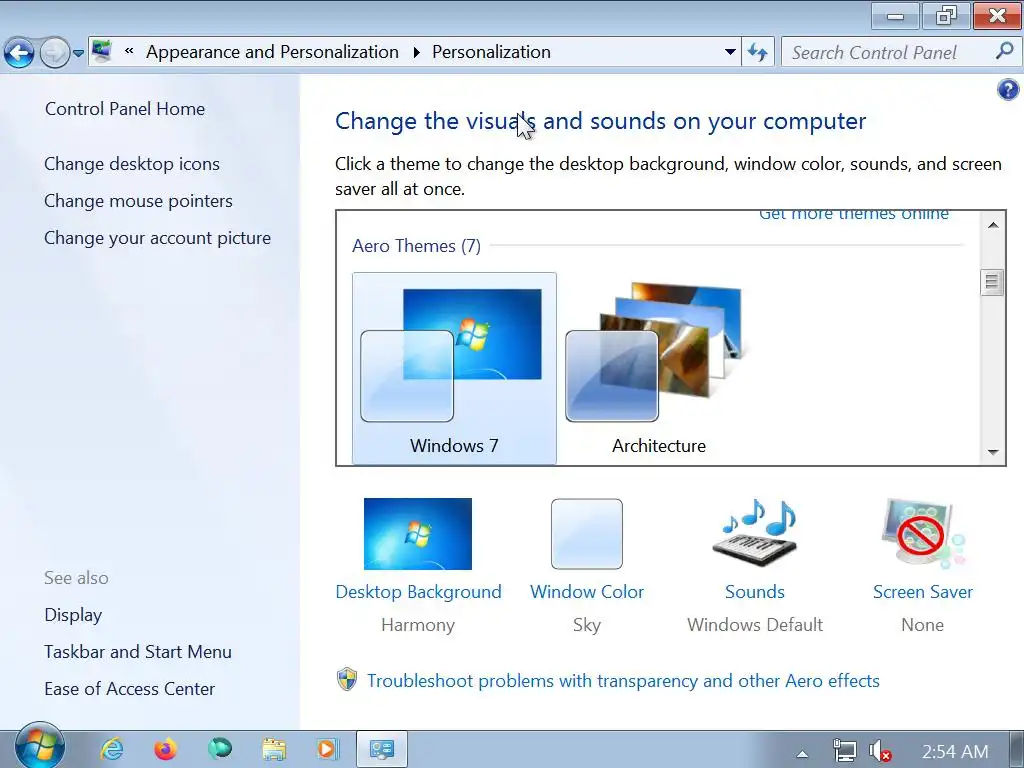Image resolution: width=1024 pixels, height=768 pixels.
Task: Click the Personalization breadcrumb item
Action: click(x=491, y=52)
